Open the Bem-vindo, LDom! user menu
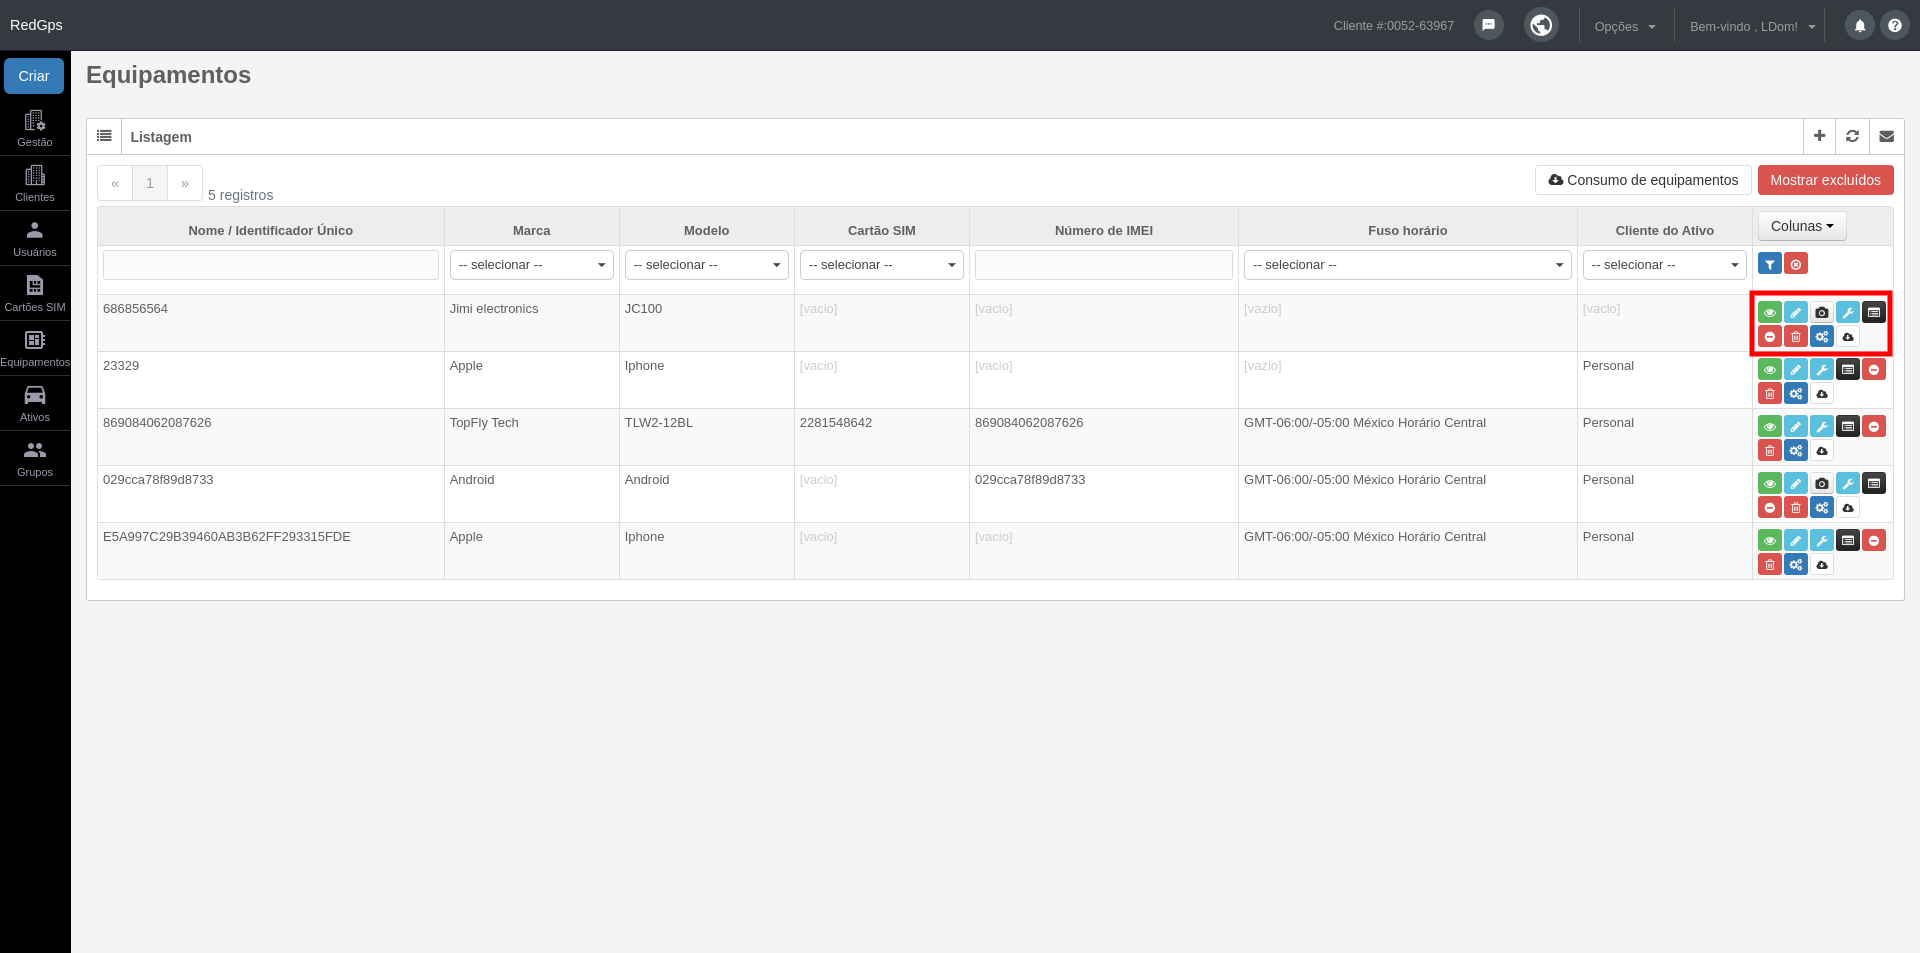The image size is (1920, 953). pos(1752,27)
